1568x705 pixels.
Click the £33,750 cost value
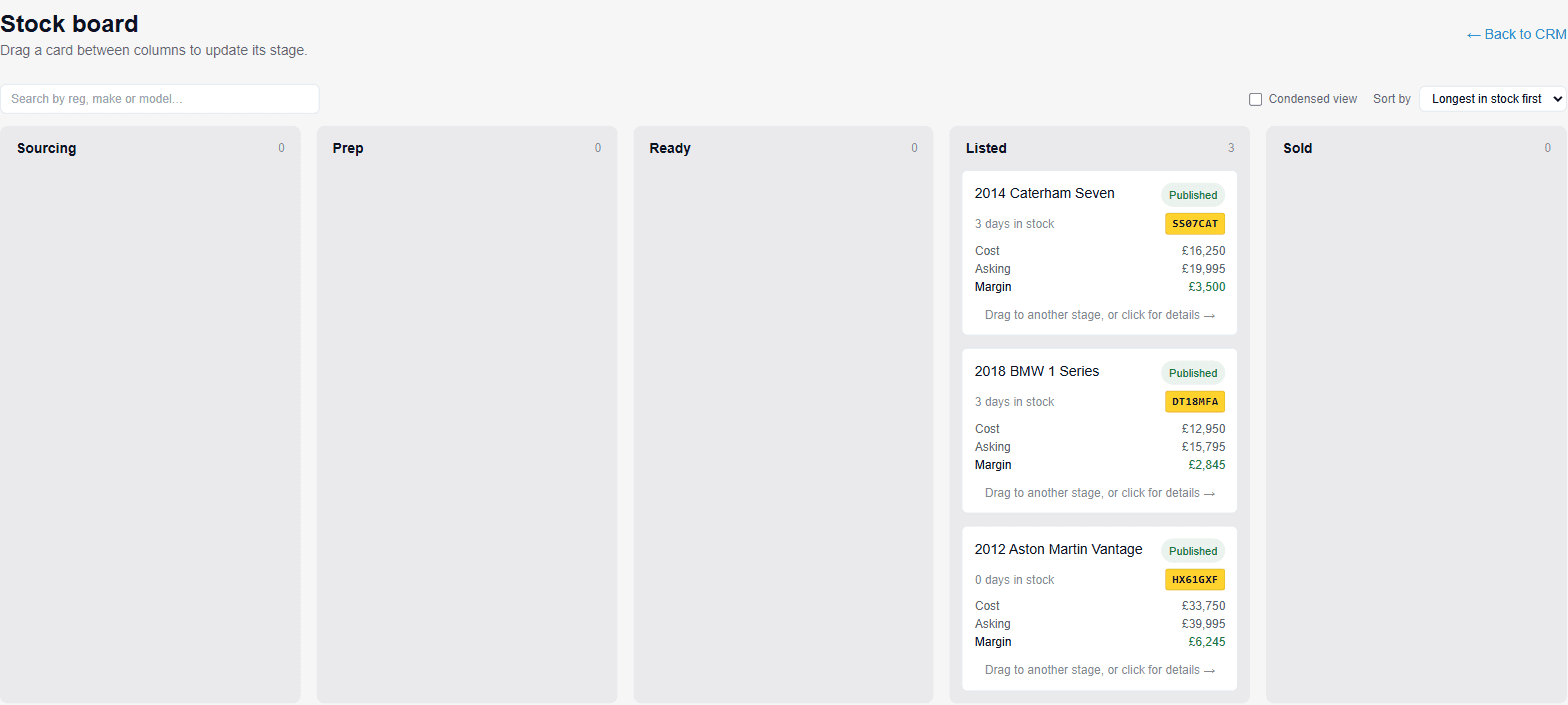click(1203, 606)
